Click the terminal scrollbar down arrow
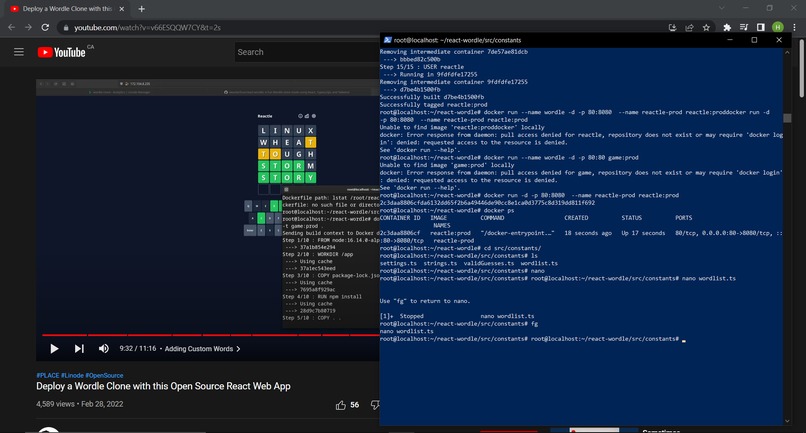The height and width of the screenshot is (433, 806). [787, 421]
